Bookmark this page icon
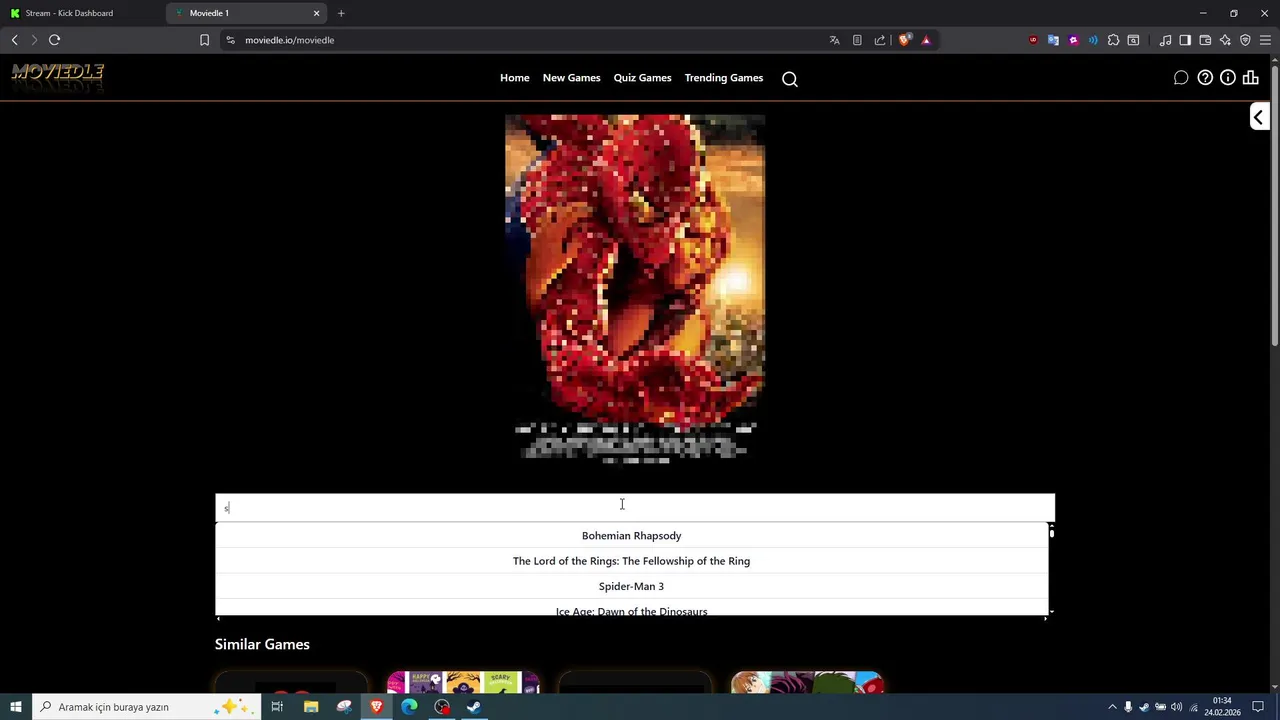 coord(204,40)
